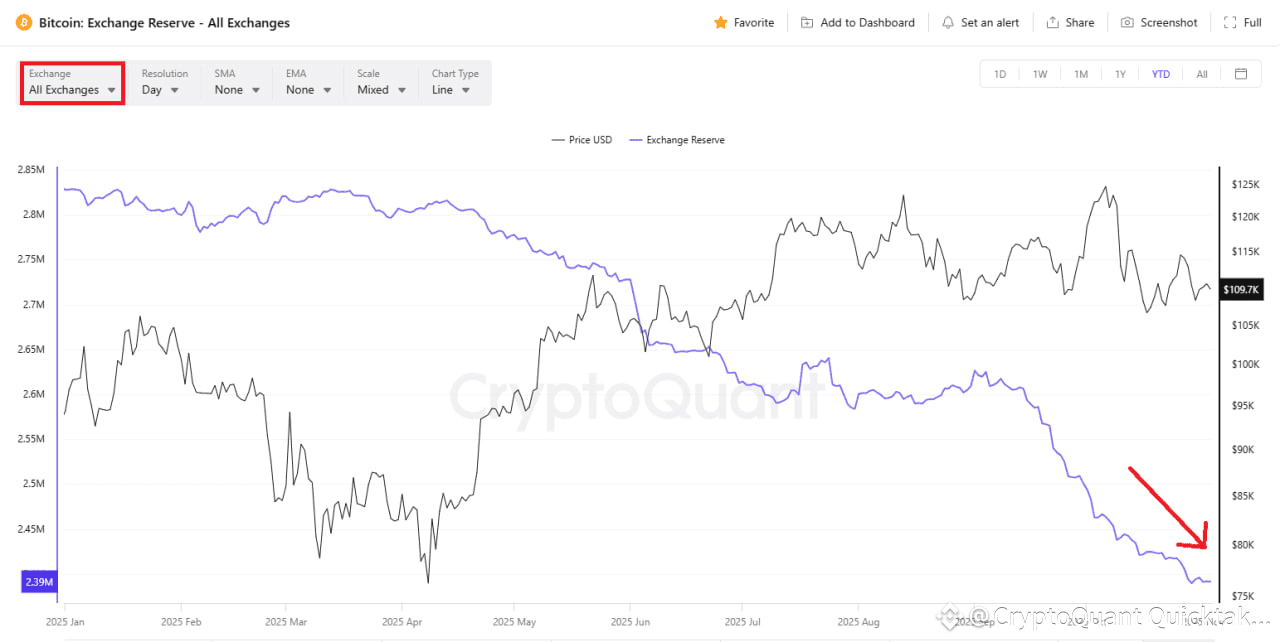Image resolution: width=1280 pixels, height=642 pixels.
Task: Select the YTD time range
Action: (1161, 74)
